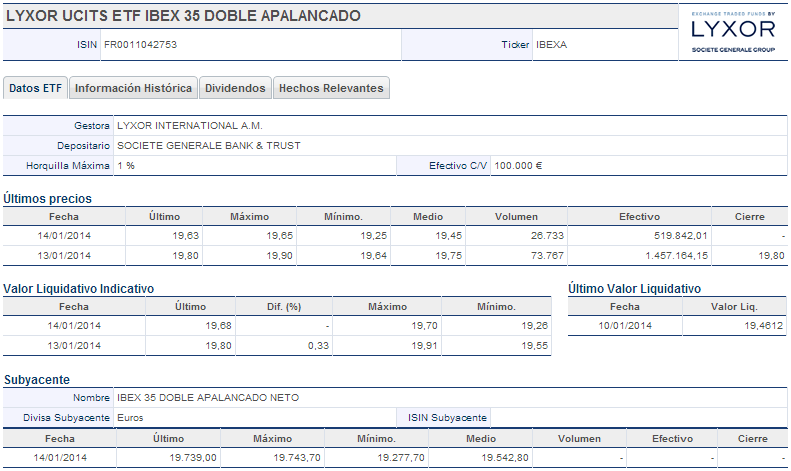This screenshot has height=471, width=791.
Task: Switch to Información Histórica tab
Action: point(133,88)
